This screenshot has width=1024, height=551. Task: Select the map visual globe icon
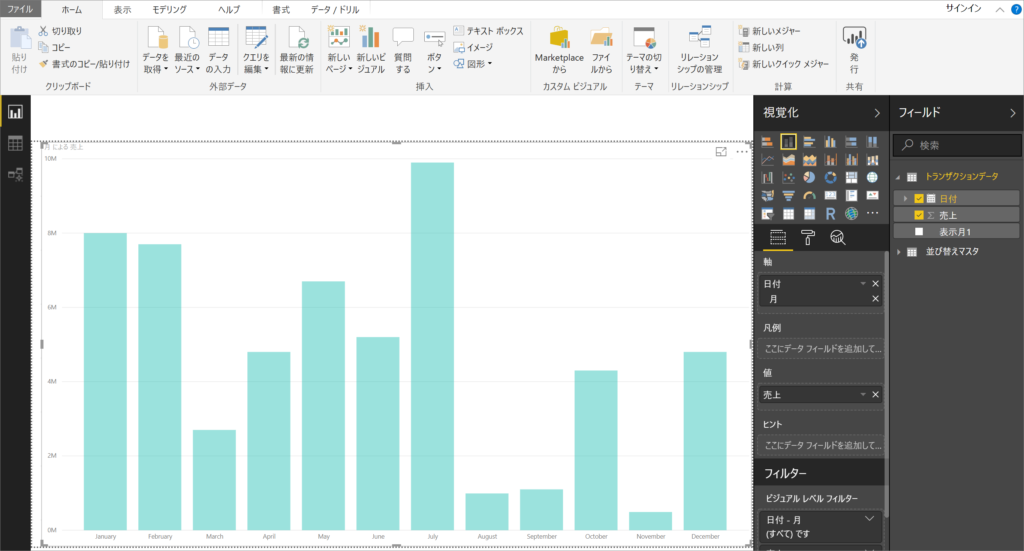tap(872, 178)
